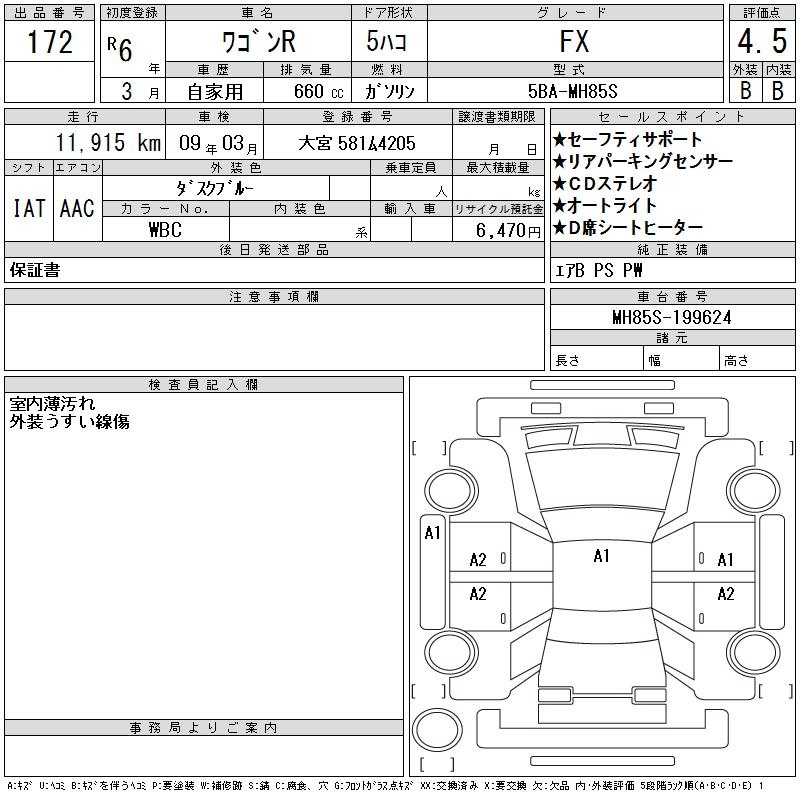Select sales point ★セーフティサポート

[x=627, y=139]
